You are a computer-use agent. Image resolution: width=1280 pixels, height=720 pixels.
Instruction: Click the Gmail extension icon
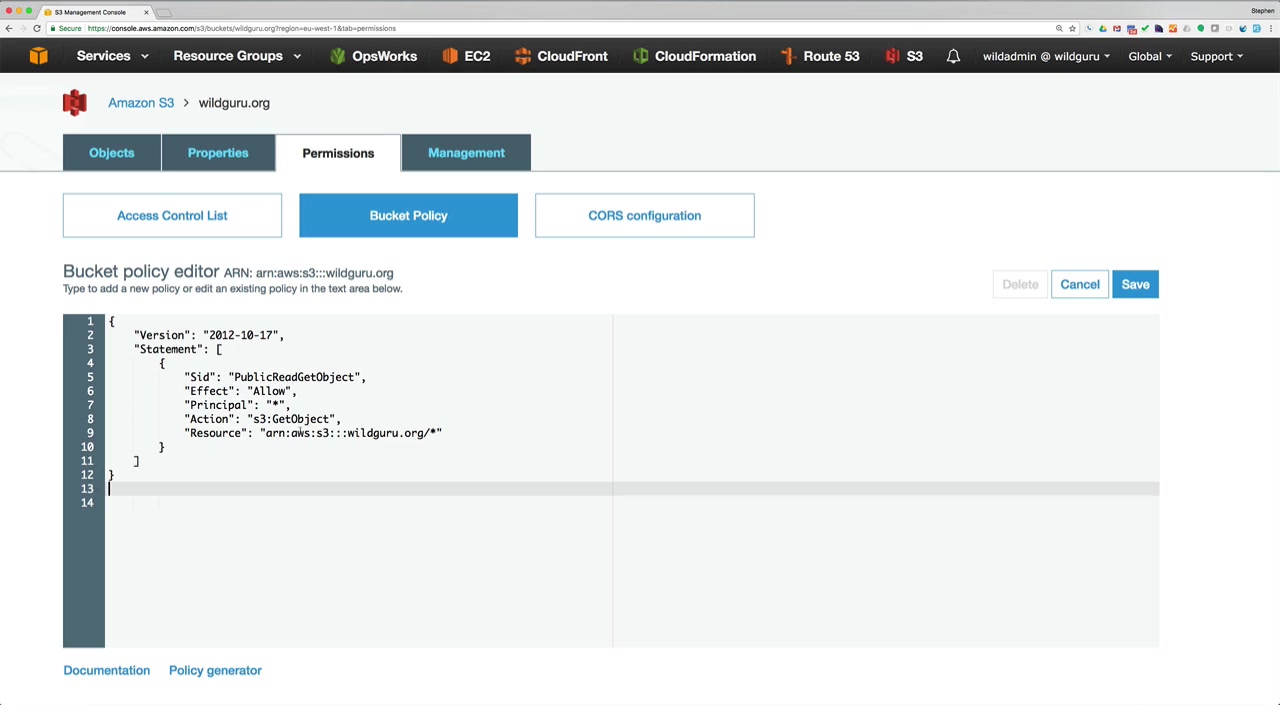tap(1117, 28)
